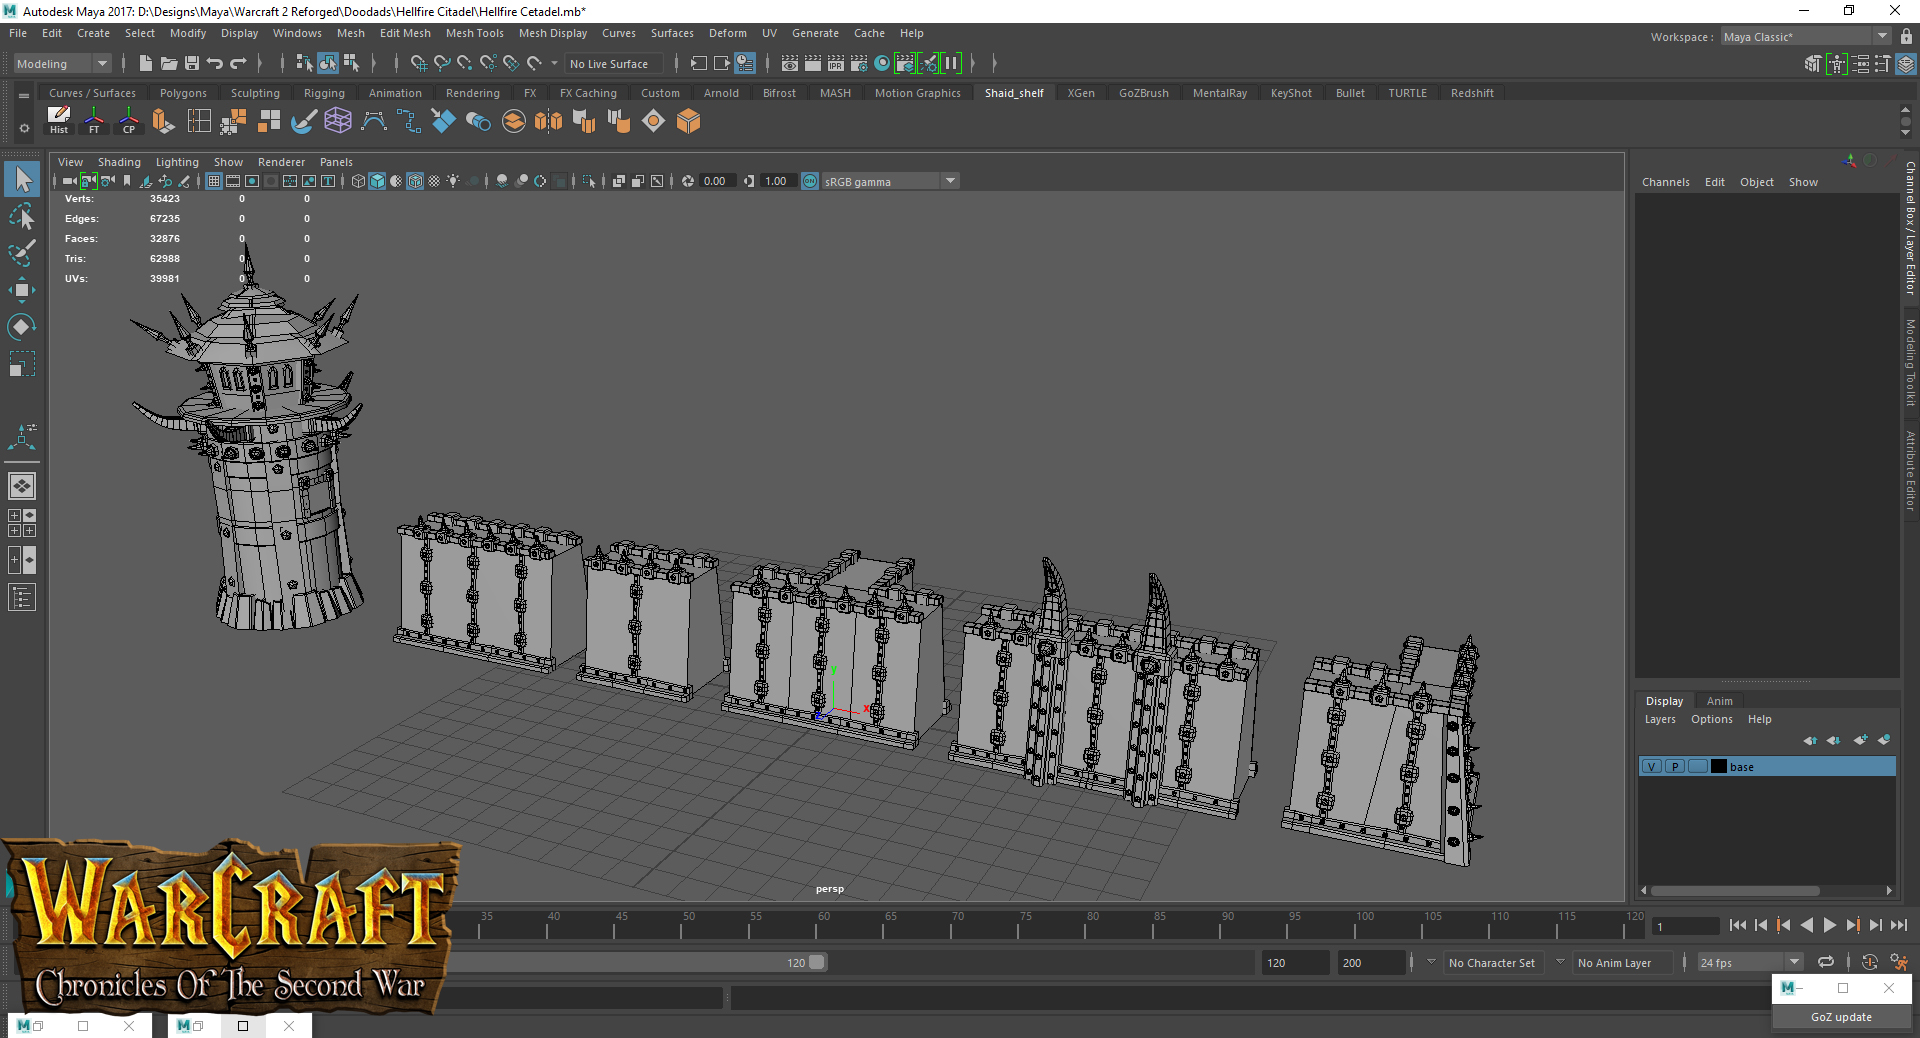Toggle looping playback icon
The height and width of the screenshot is (1038, 1920).
pos(1825,962)
